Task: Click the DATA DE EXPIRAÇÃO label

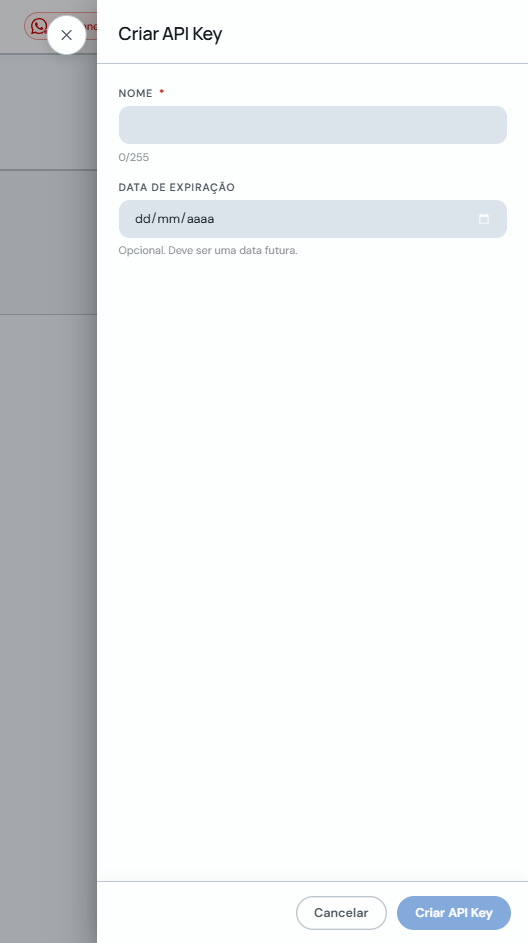Action: pos(177,187)
